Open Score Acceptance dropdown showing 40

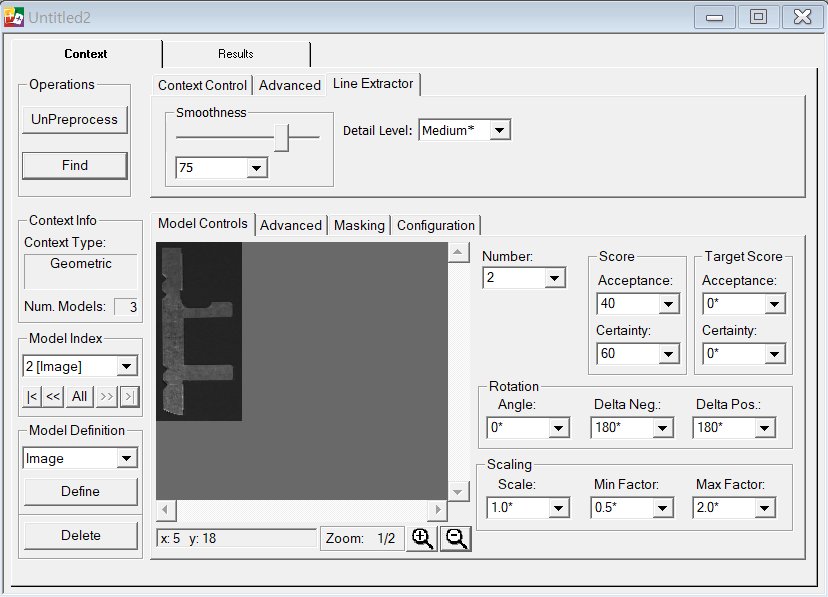coord(669,304)
